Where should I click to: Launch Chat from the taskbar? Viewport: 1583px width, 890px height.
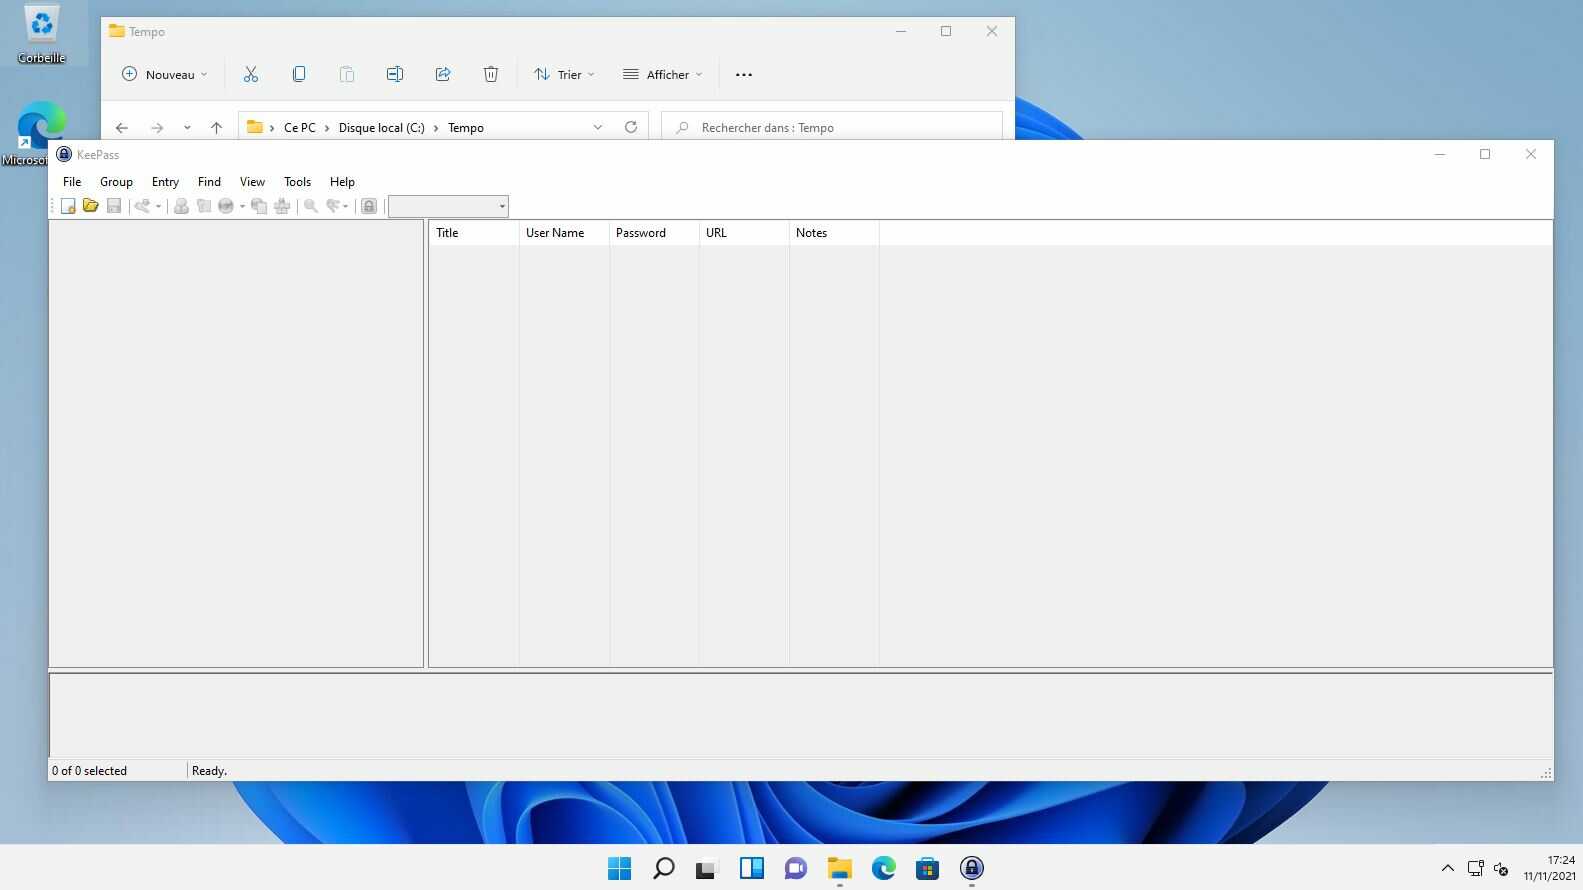pos(796,868)
